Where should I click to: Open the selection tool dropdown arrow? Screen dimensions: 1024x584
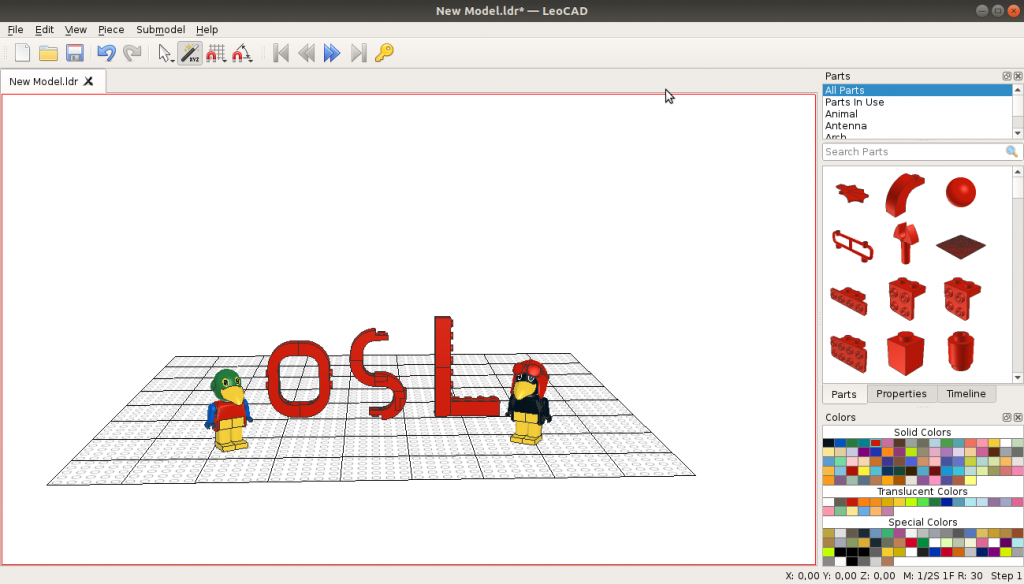[172, 59]
